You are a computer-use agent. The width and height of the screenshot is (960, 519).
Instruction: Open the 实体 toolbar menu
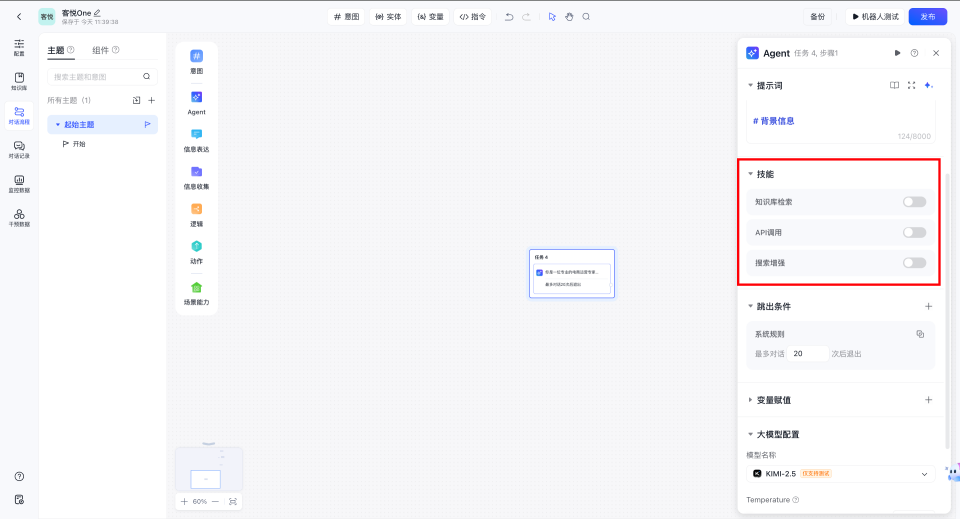pyautogui.click(x=388, y=17)
